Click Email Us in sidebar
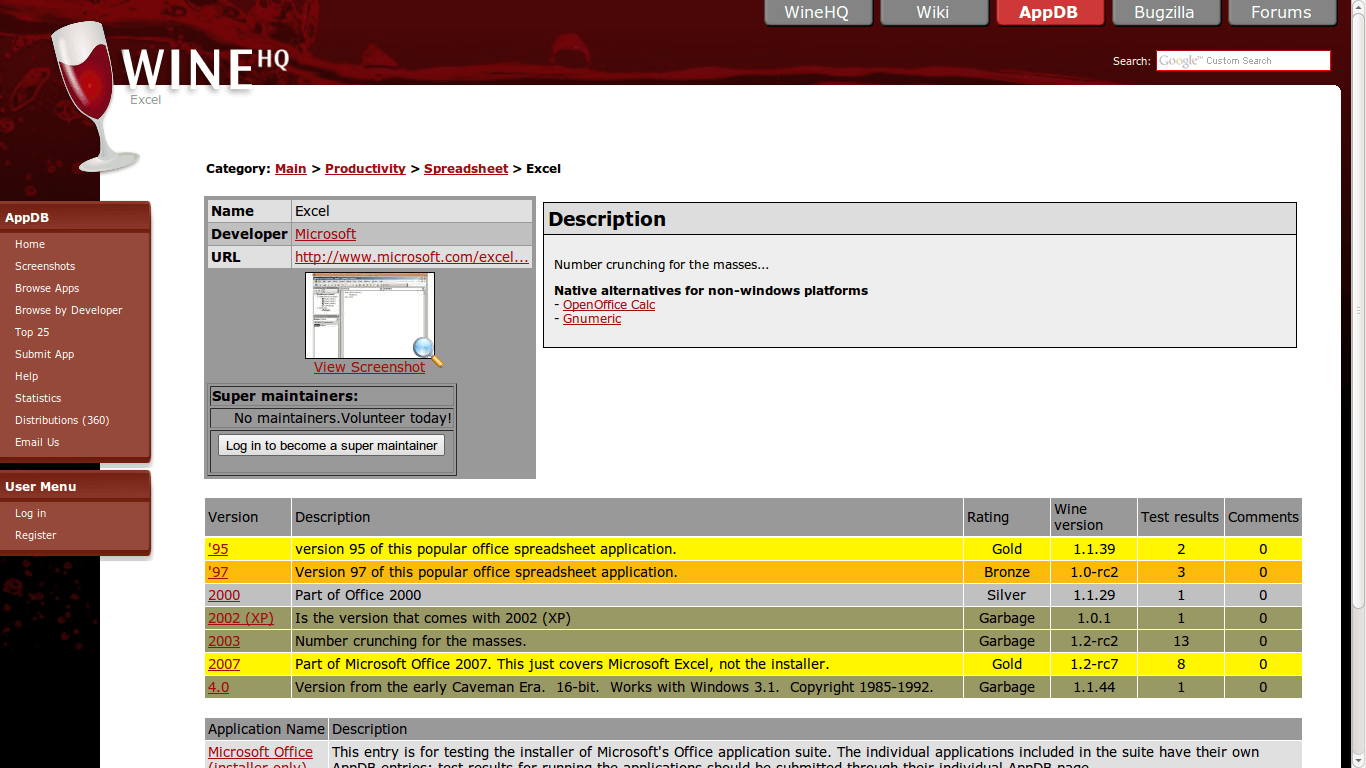 (37, 442)
